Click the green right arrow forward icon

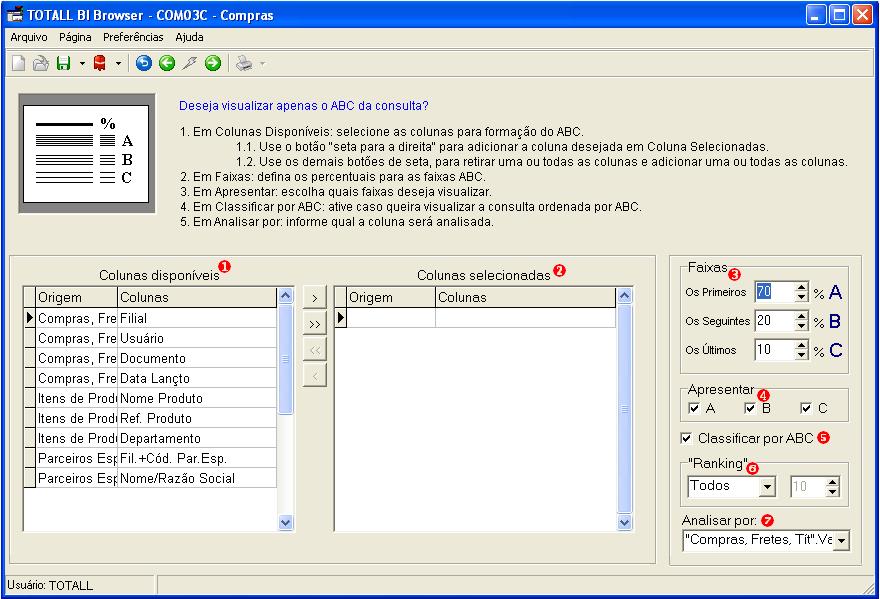(x=213, y=63)
